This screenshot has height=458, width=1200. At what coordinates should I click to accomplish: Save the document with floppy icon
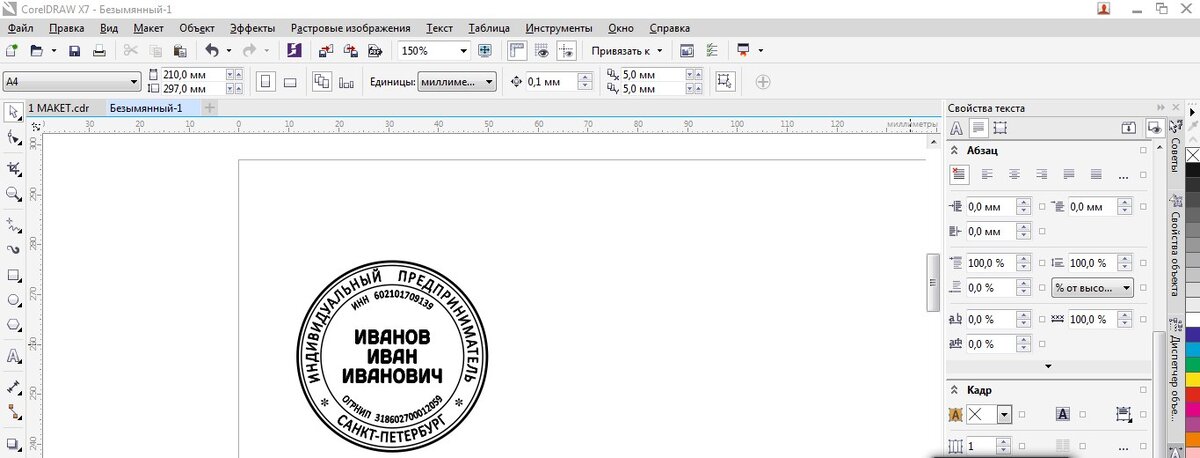tap(75, 50)
